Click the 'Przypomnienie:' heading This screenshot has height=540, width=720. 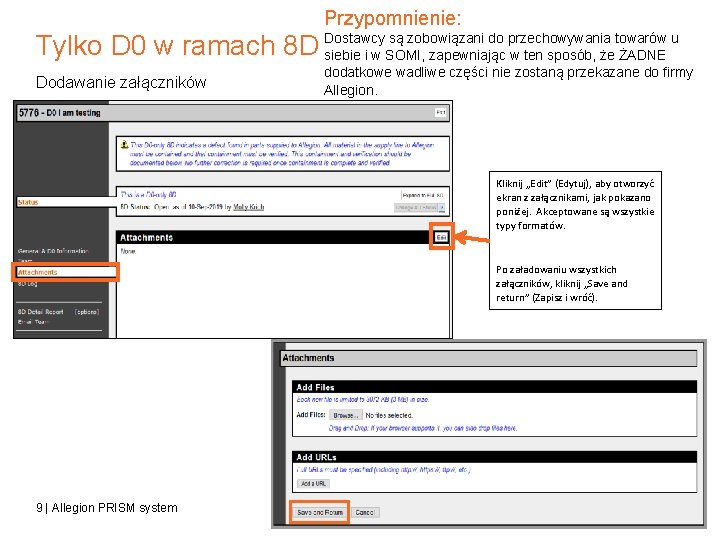click(393, 18)
